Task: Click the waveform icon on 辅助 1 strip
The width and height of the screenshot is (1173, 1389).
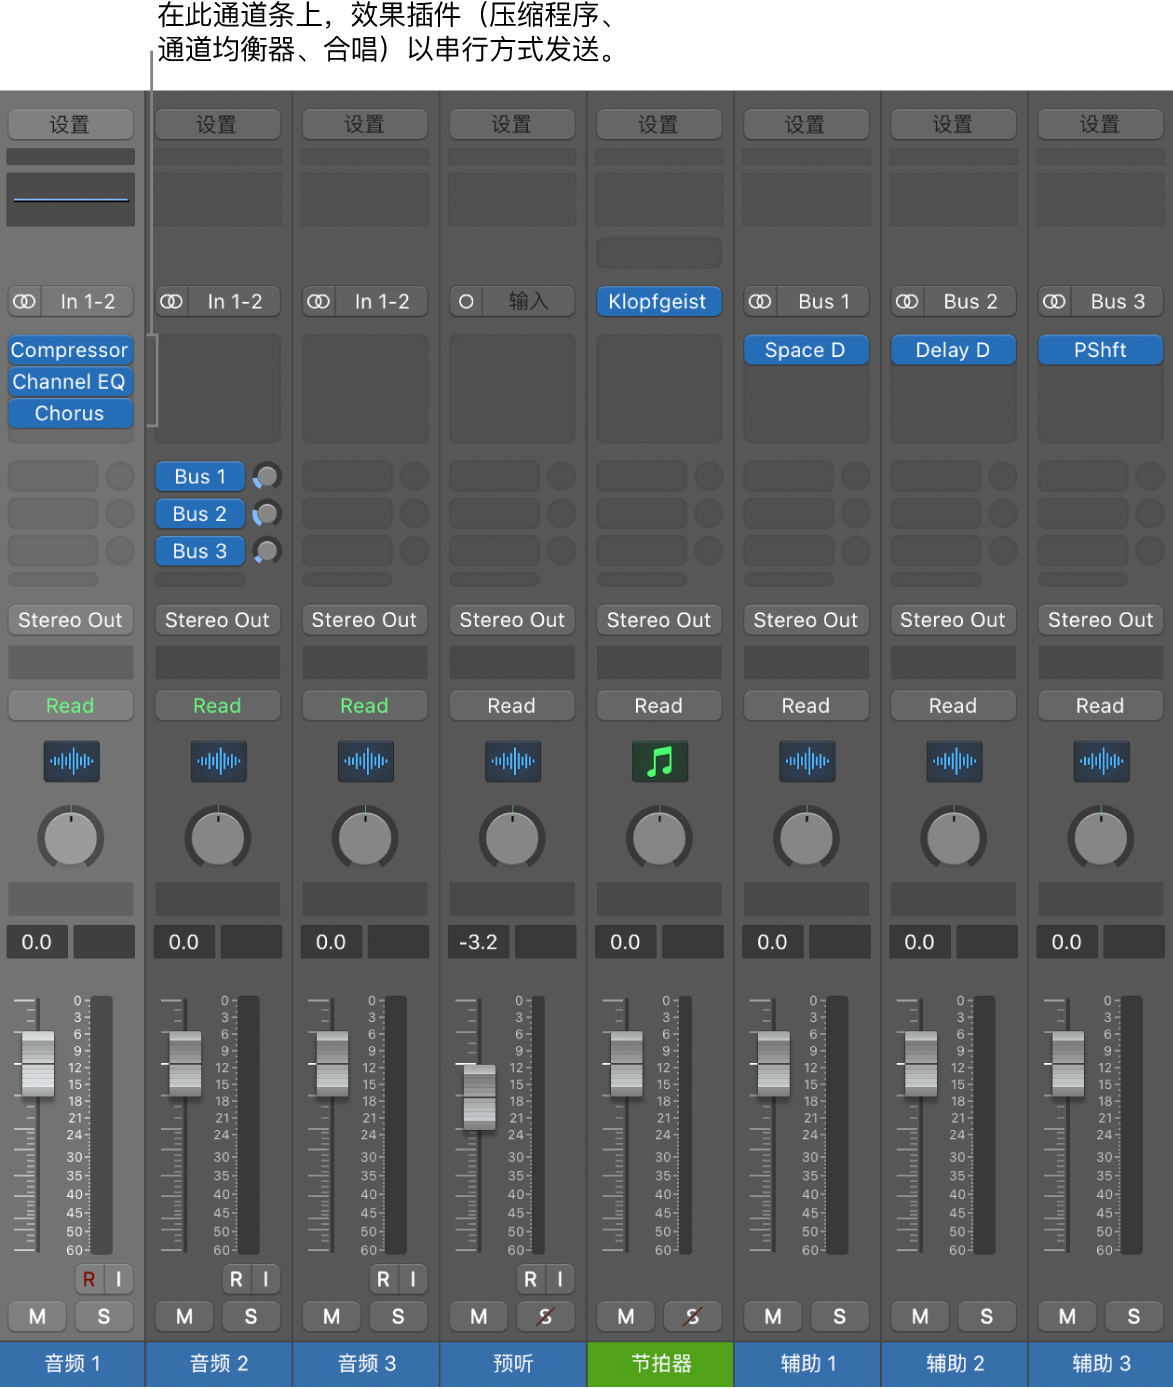Action: point(806,761)
